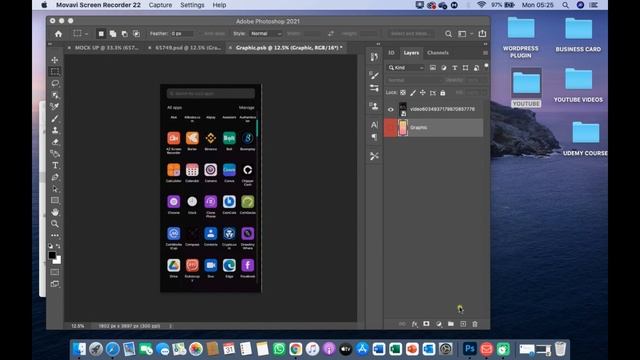
Task: Switch to the Channels tab
Action: pos(438,53)
